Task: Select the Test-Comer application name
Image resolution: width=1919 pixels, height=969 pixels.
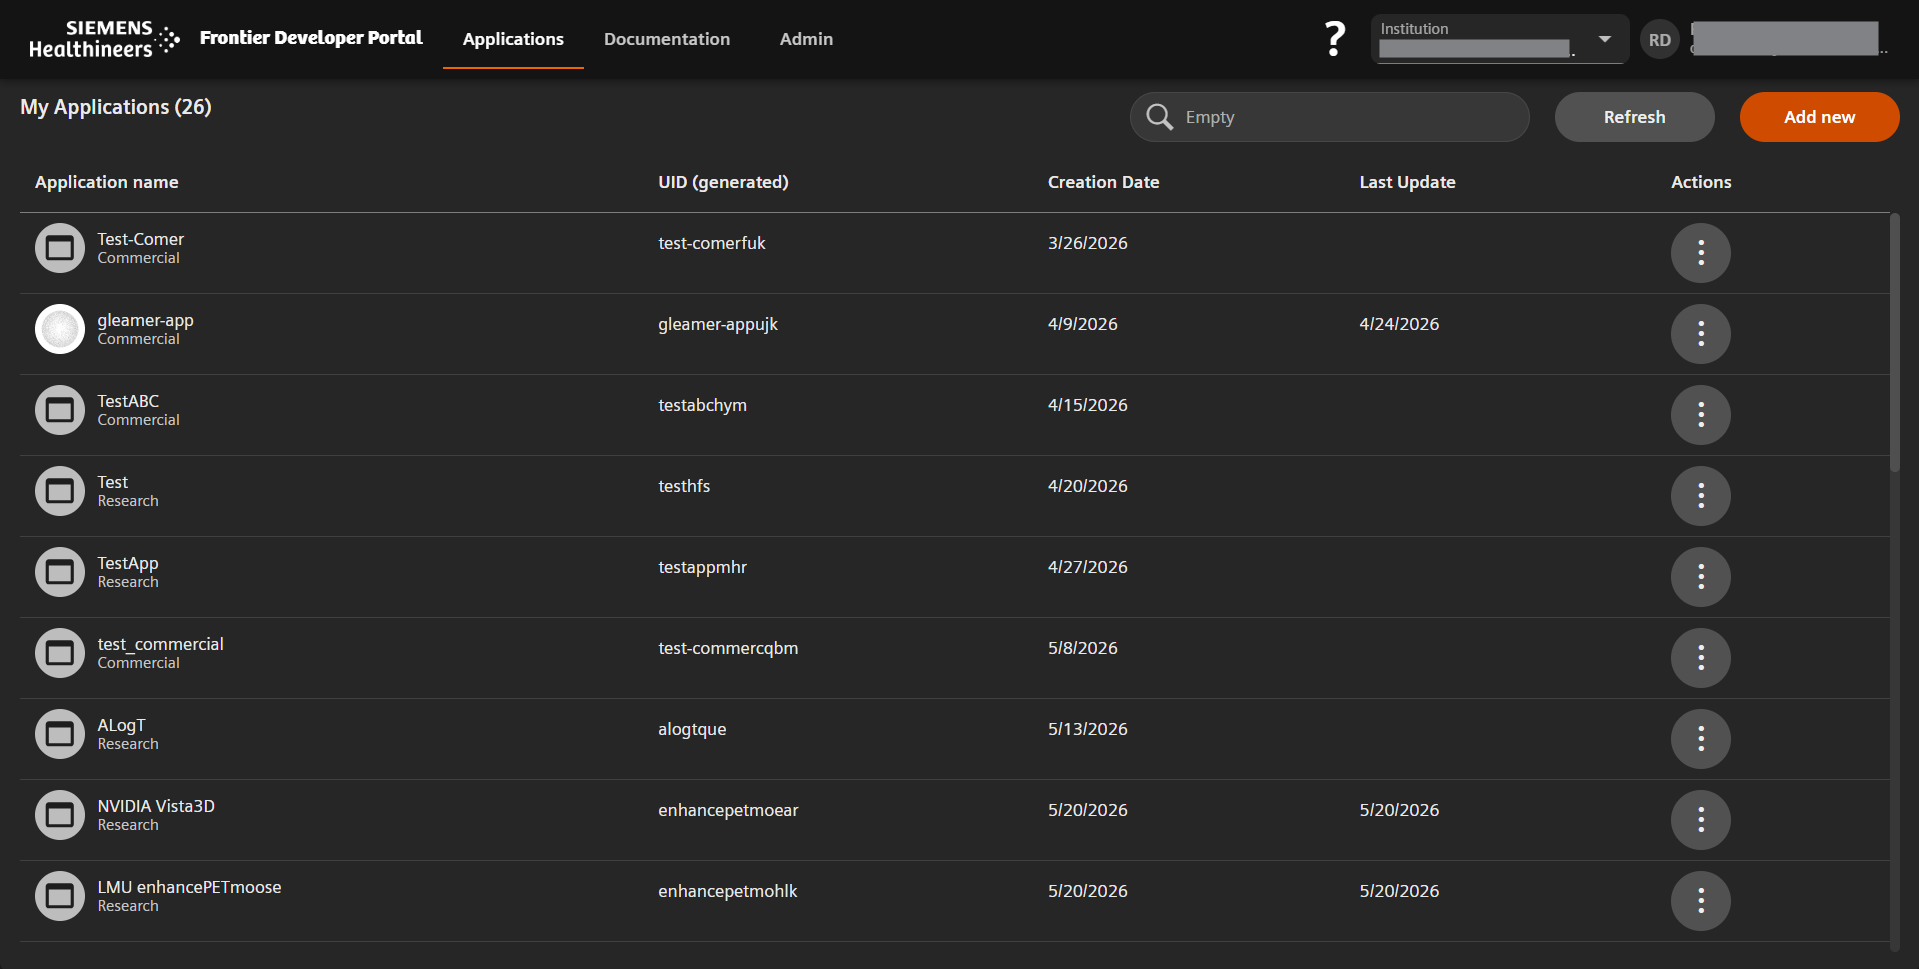Action: point(140,239)
